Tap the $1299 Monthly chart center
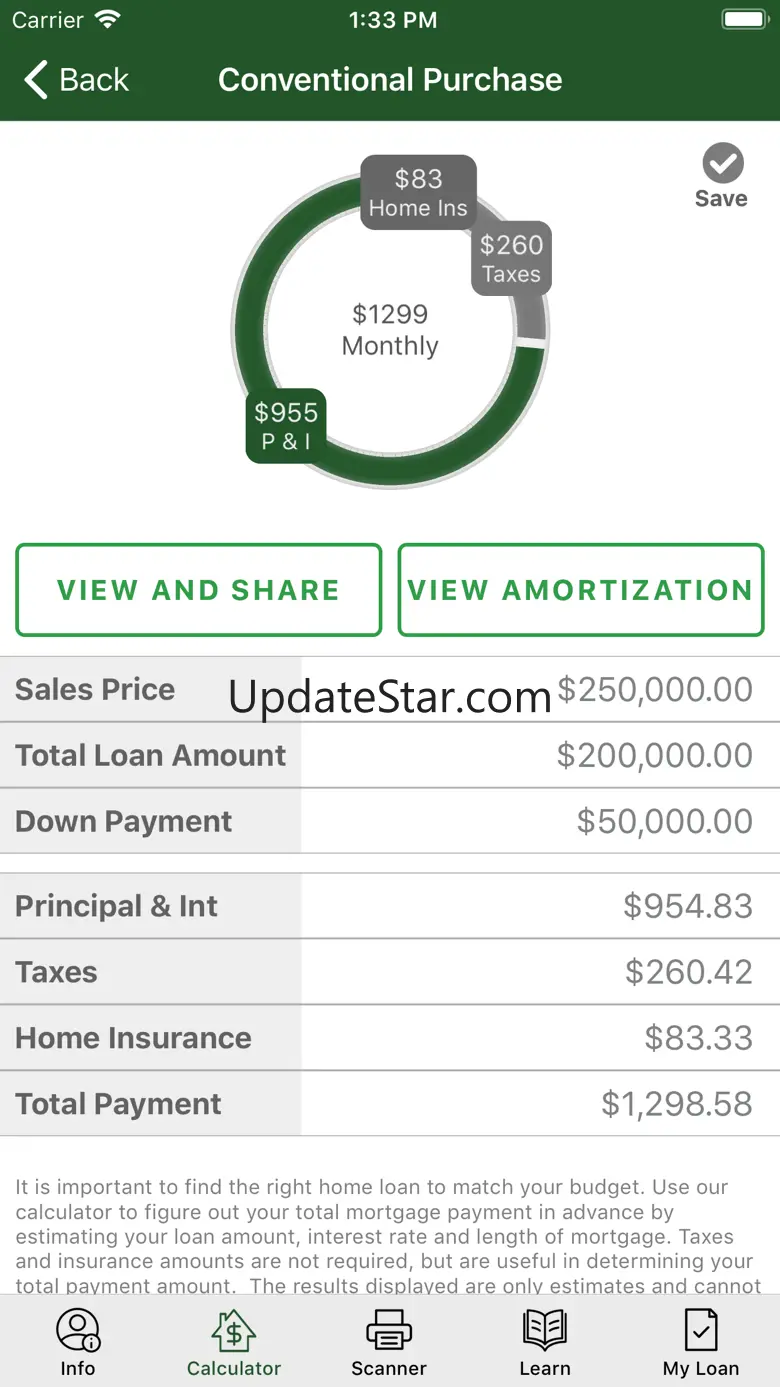Viewport: 780px width, 1387px height. click(390, 329)
